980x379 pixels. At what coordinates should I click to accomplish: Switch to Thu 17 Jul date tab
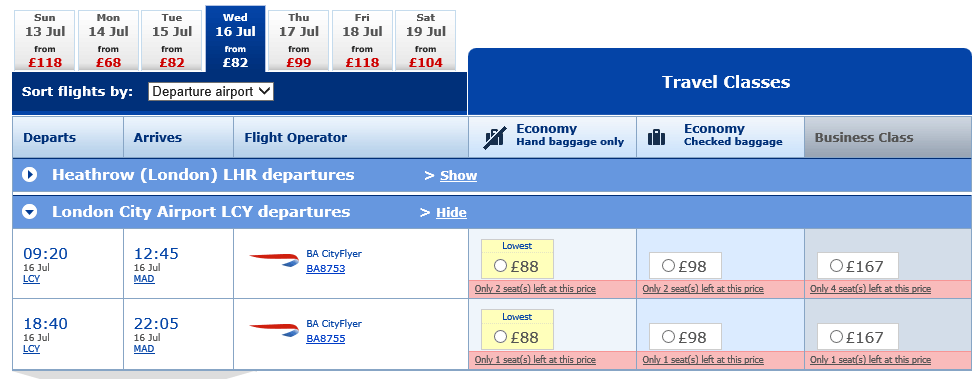299,41
